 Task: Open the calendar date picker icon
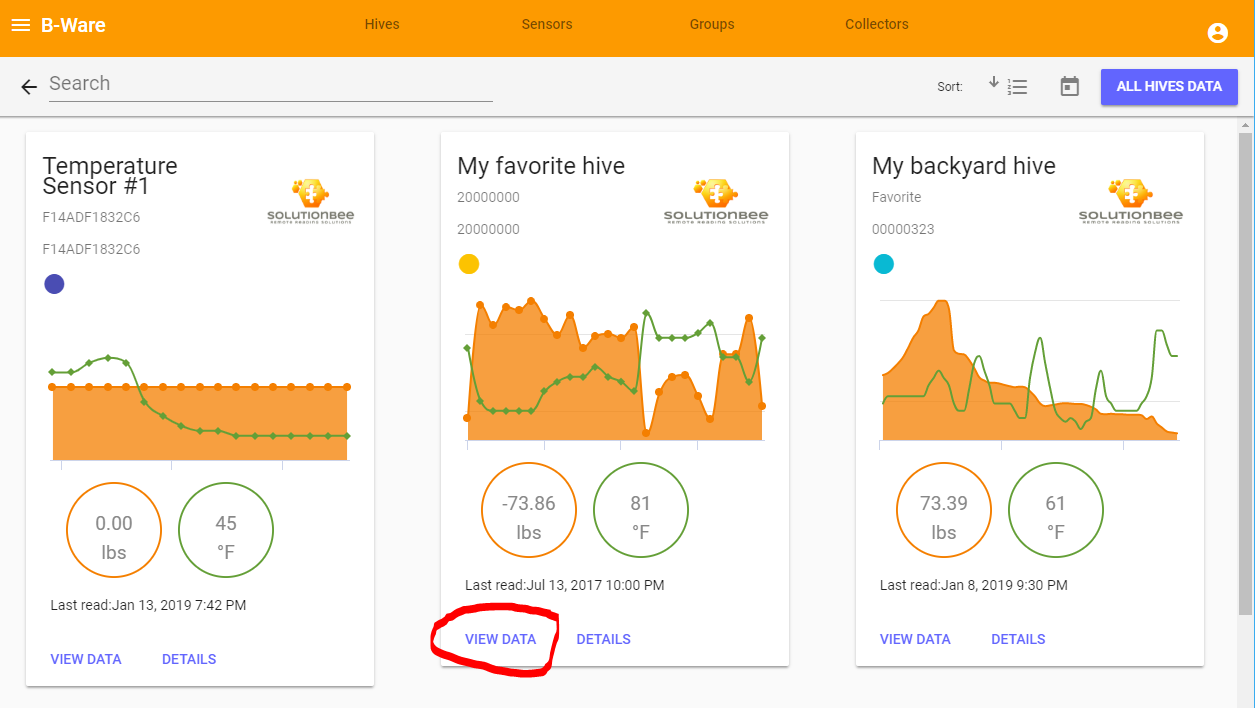[x=1070, y=87]
